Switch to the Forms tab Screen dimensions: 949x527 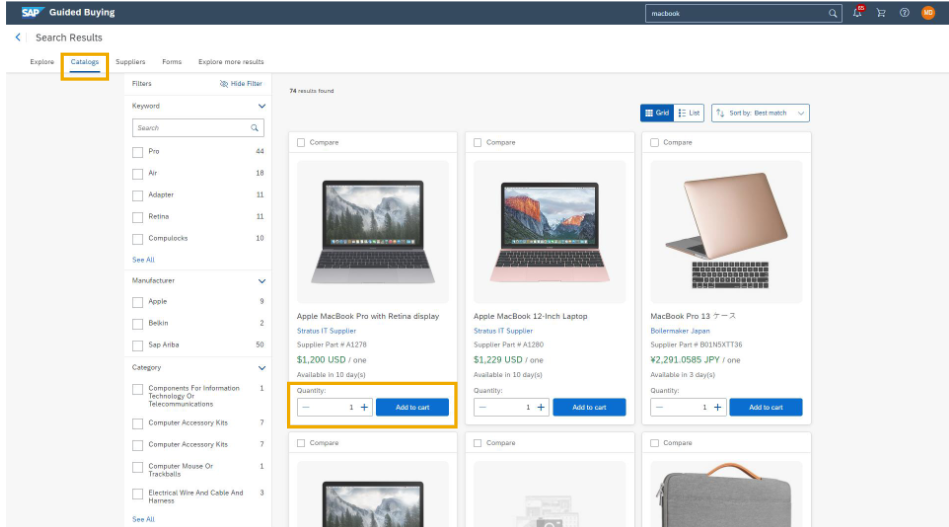(171, 62)
